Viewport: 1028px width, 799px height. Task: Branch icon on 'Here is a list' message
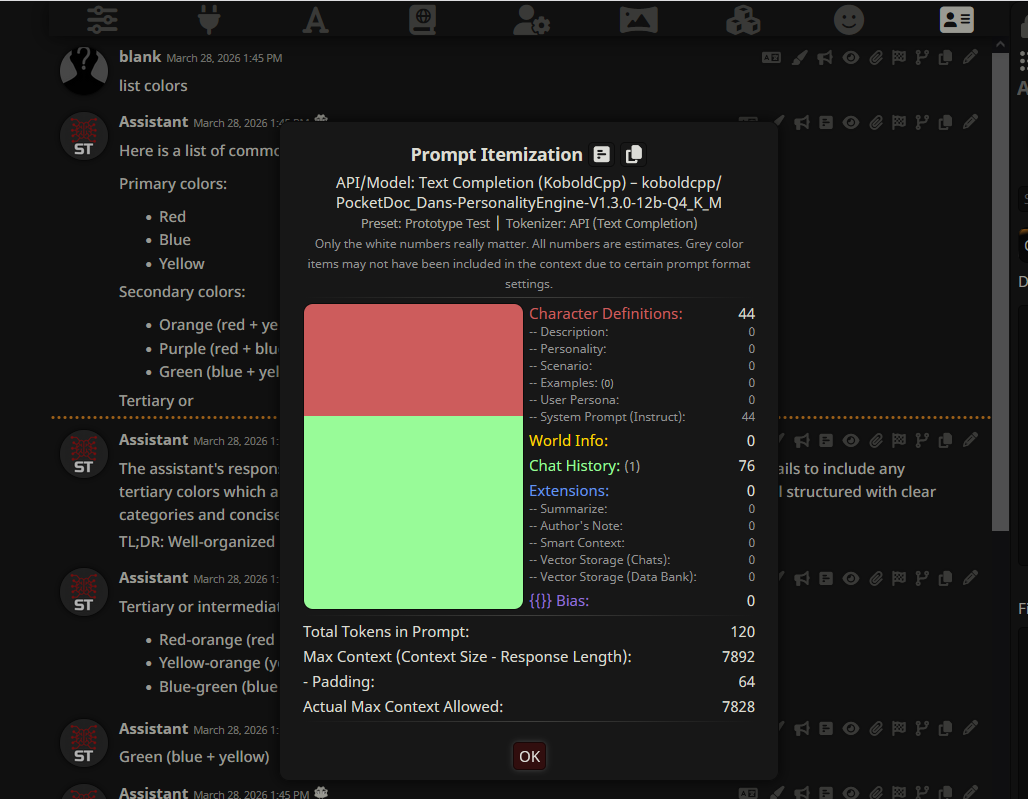click(922, 123)
